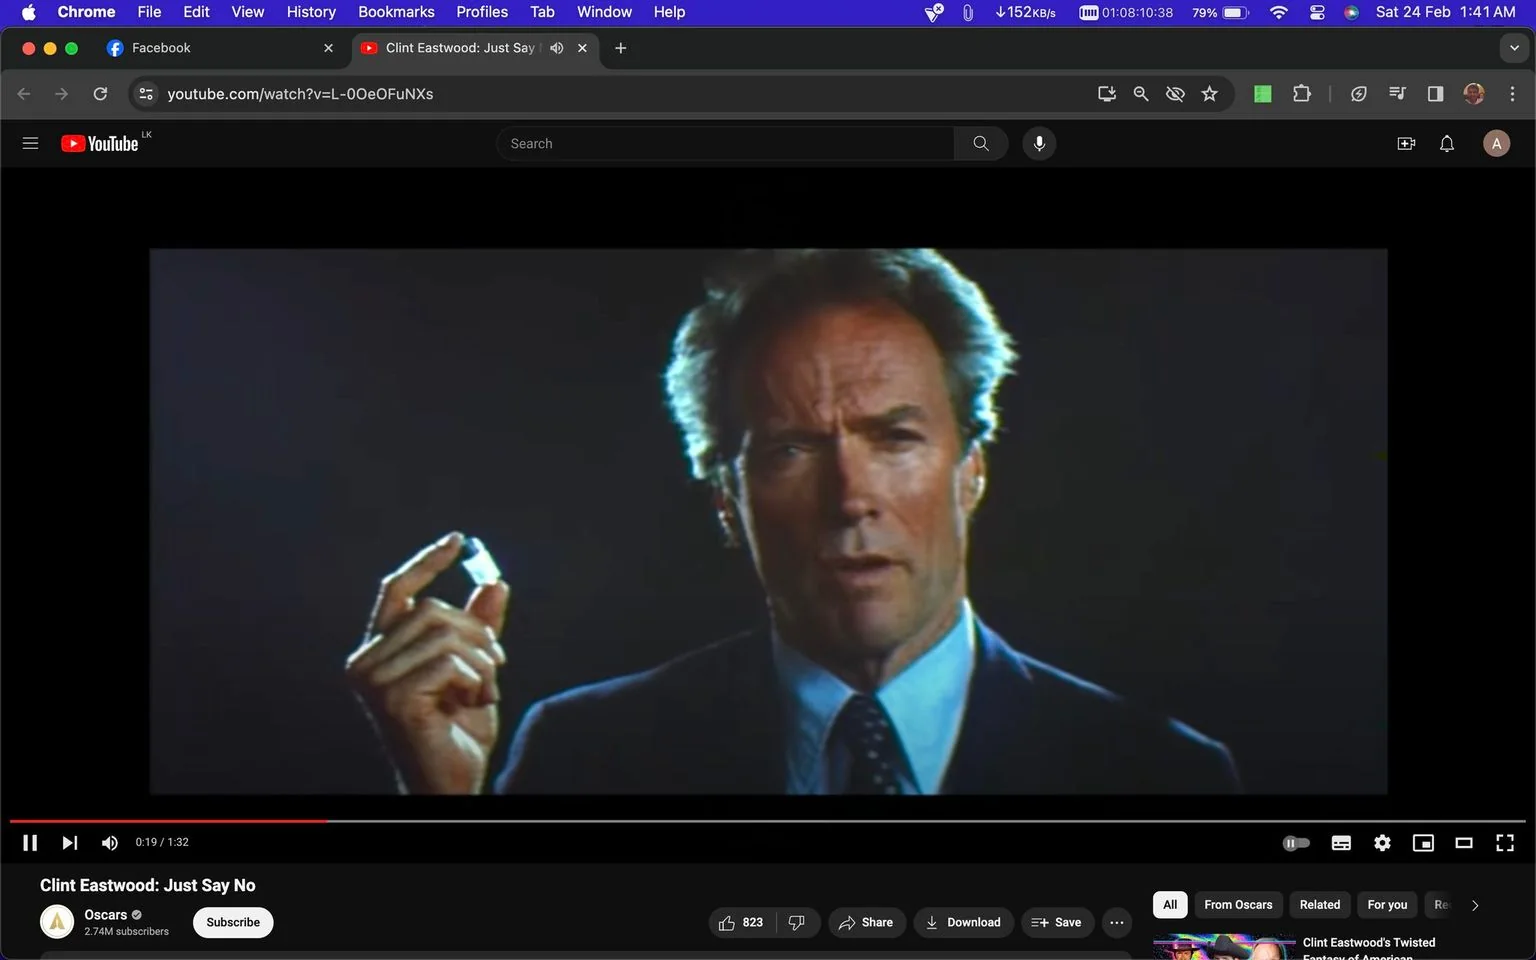The width and height of the screenshot is (1536, 960).
Task: Activate miniplayer mode
Action: pyautogui.click(x=1423, y=843)
